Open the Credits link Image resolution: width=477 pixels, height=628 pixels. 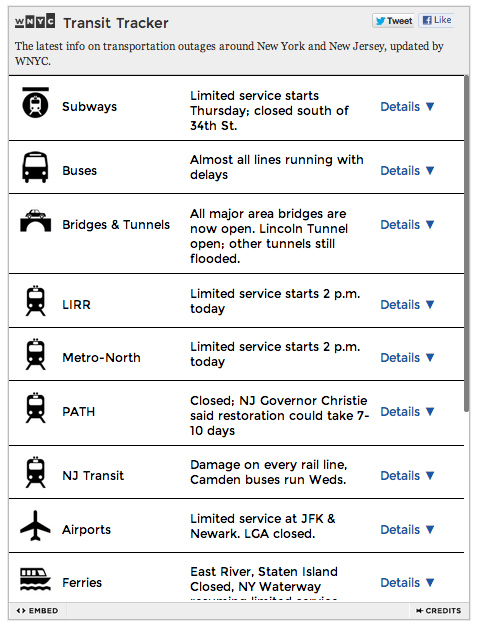point(439,611)
